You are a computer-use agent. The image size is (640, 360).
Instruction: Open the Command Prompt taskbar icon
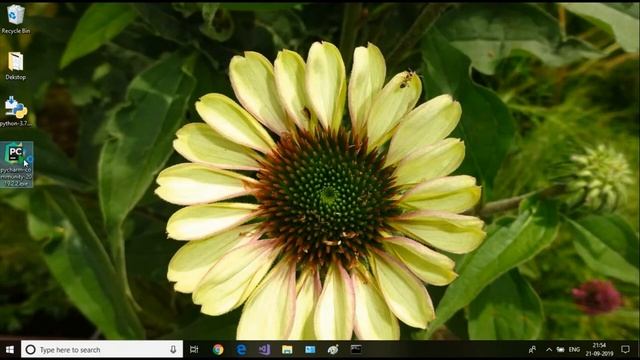pos(356,349)
